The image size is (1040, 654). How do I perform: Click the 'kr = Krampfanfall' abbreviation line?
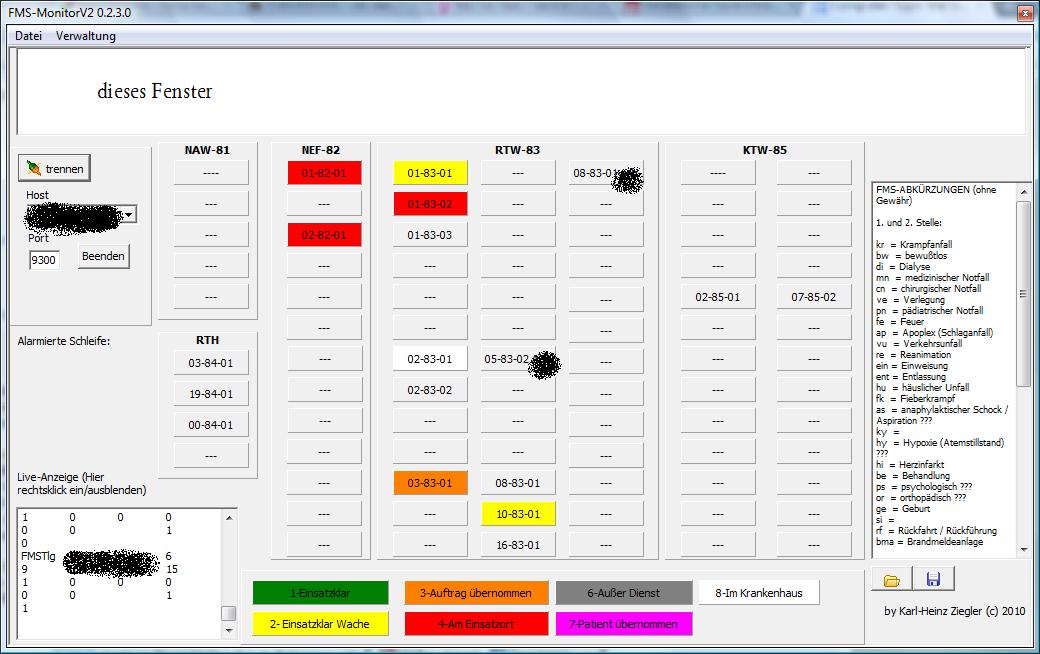tap(914, 244)
